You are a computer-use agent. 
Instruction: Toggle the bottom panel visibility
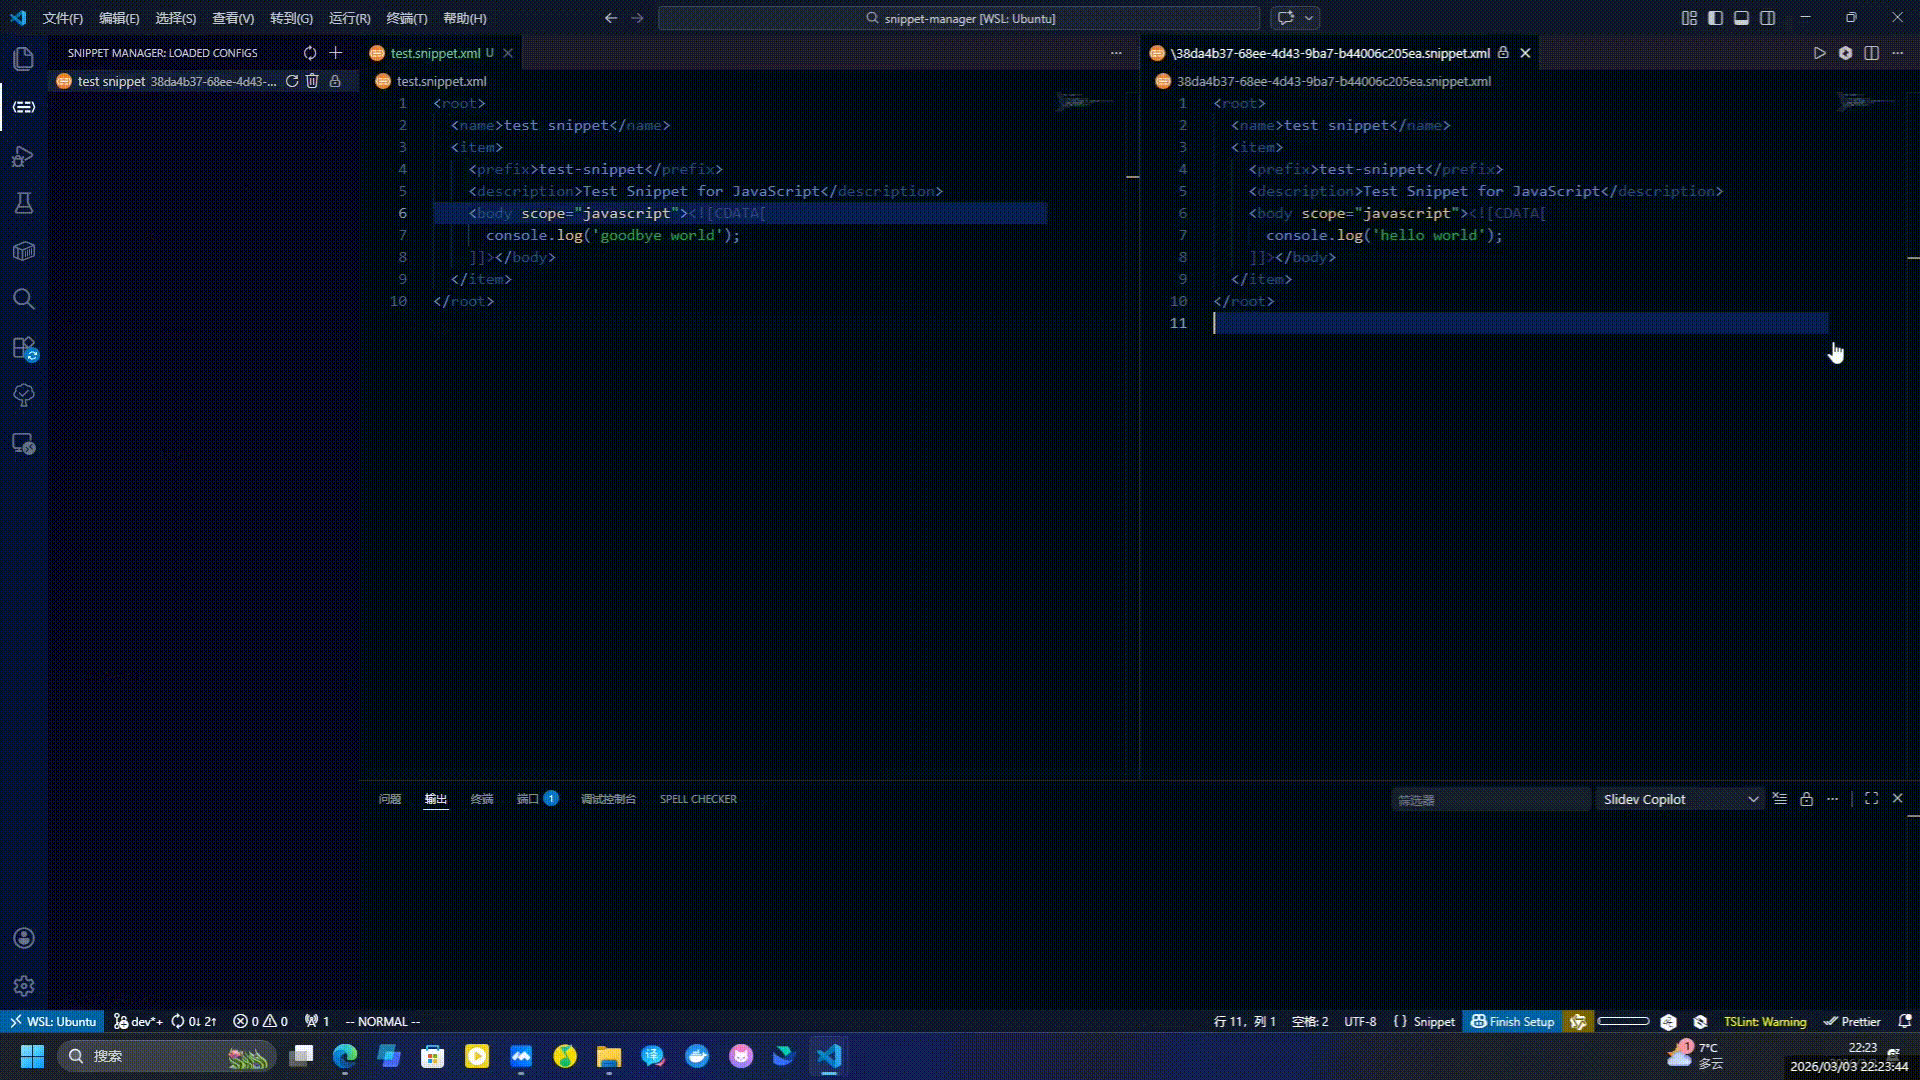1742,17
